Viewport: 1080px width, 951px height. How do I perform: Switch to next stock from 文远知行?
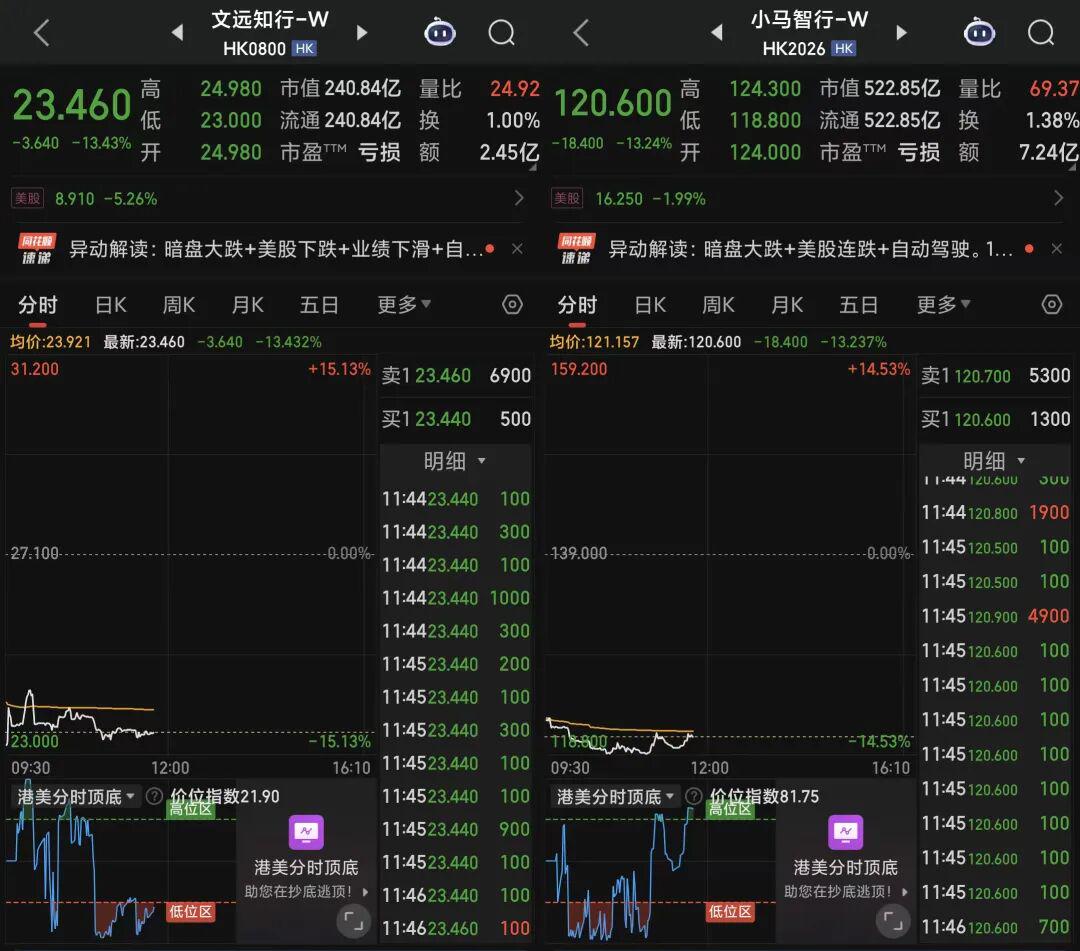(x=362, y=33)
